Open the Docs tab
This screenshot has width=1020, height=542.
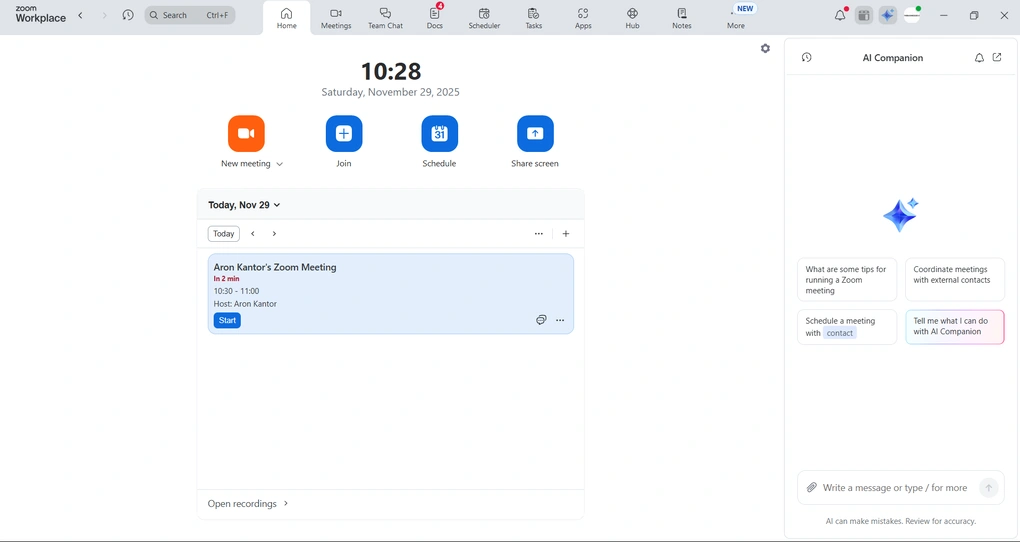[x=435, y=18]
